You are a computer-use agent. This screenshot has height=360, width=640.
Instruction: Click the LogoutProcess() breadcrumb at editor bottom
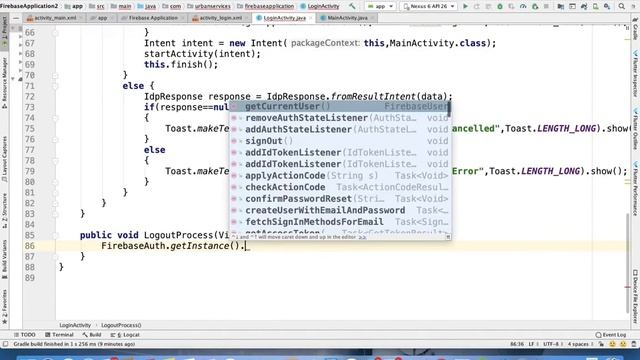pos(121,325)
